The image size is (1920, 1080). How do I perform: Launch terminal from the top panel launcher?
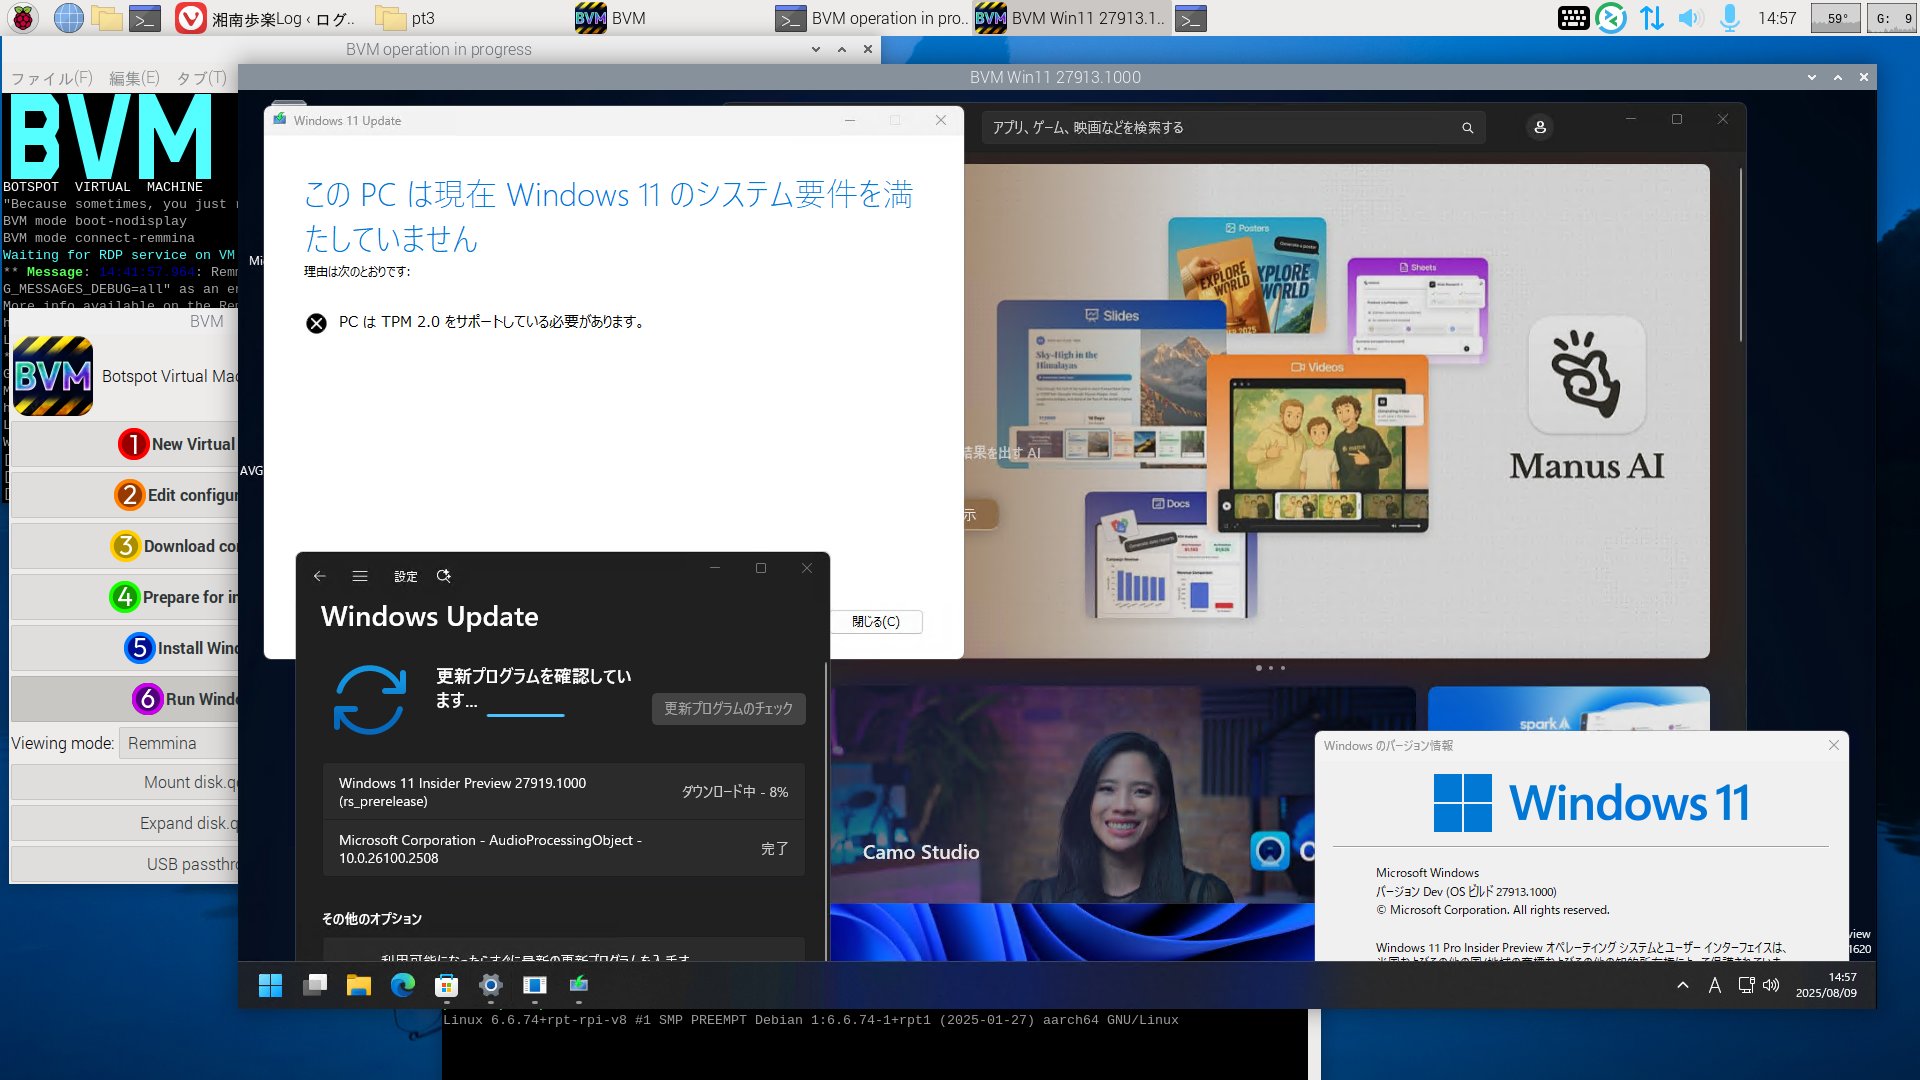(x=145, y=18)
